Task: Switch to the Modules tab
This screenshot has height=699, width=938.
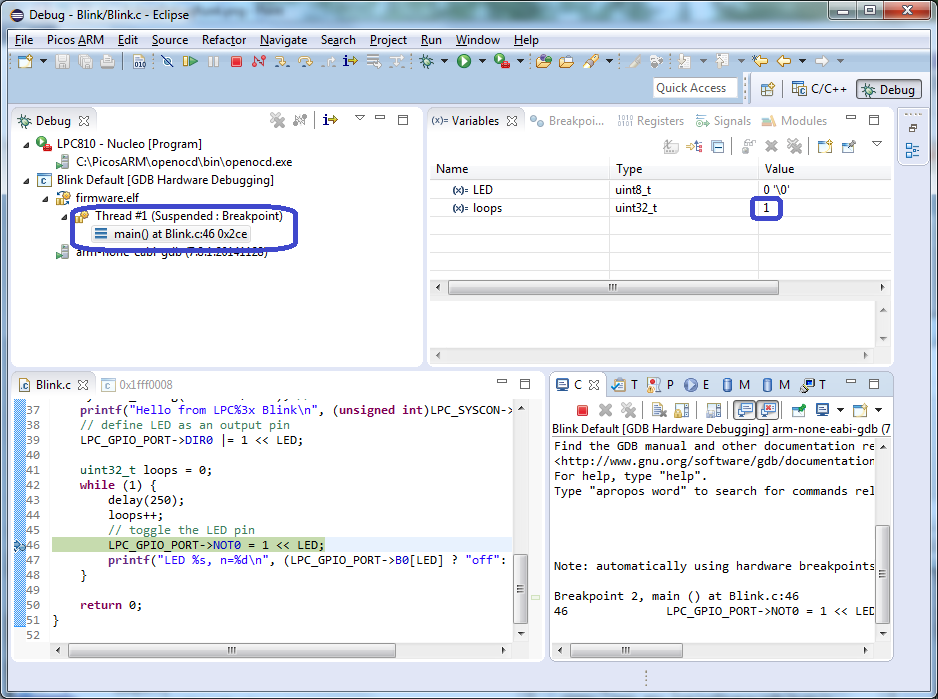Action: (794, 121)
